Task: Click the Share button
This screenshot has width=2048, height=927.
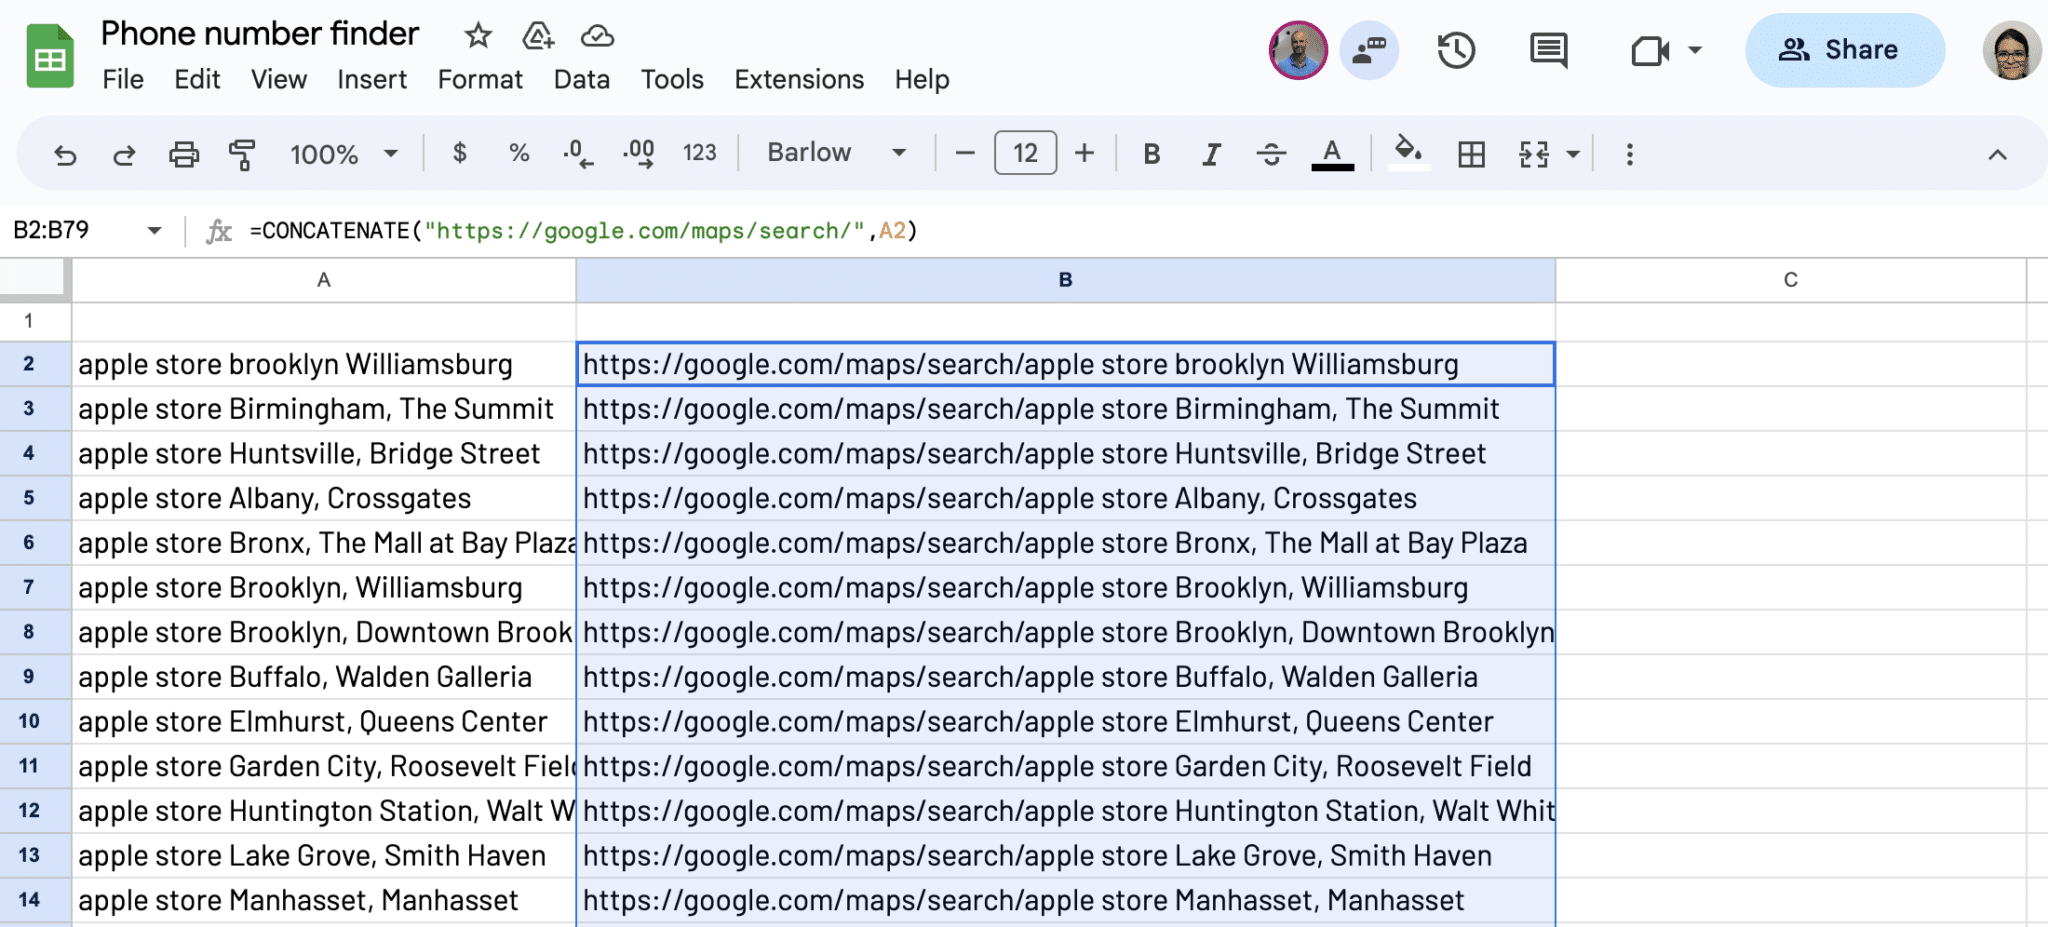Action: click(x=1844, y=49)
